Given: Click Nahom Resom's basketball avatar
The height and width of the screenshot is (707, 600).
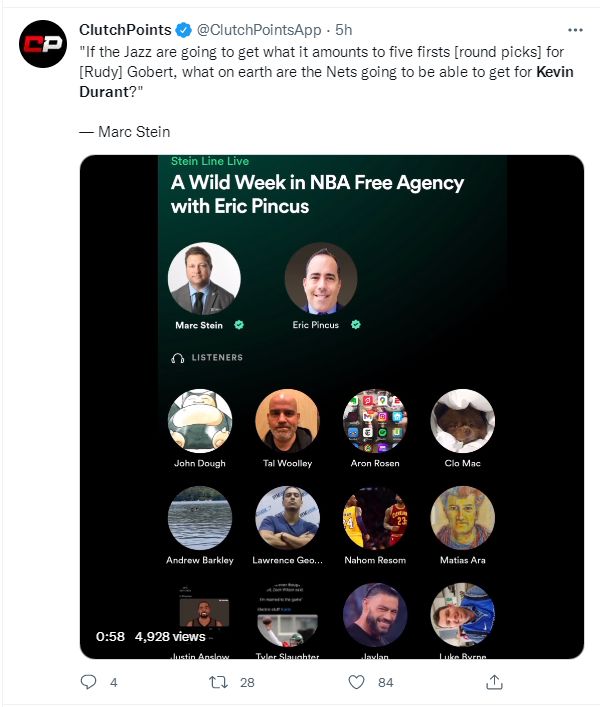Looking at the screenshot, I should [374, 518].
